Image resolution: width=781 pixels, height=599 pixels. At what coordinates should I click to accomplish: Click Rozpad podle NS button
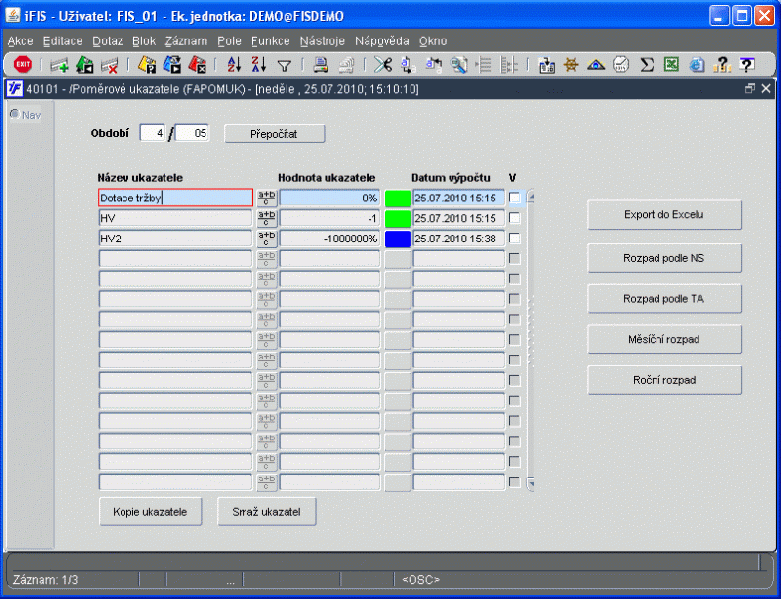point(664,258)
